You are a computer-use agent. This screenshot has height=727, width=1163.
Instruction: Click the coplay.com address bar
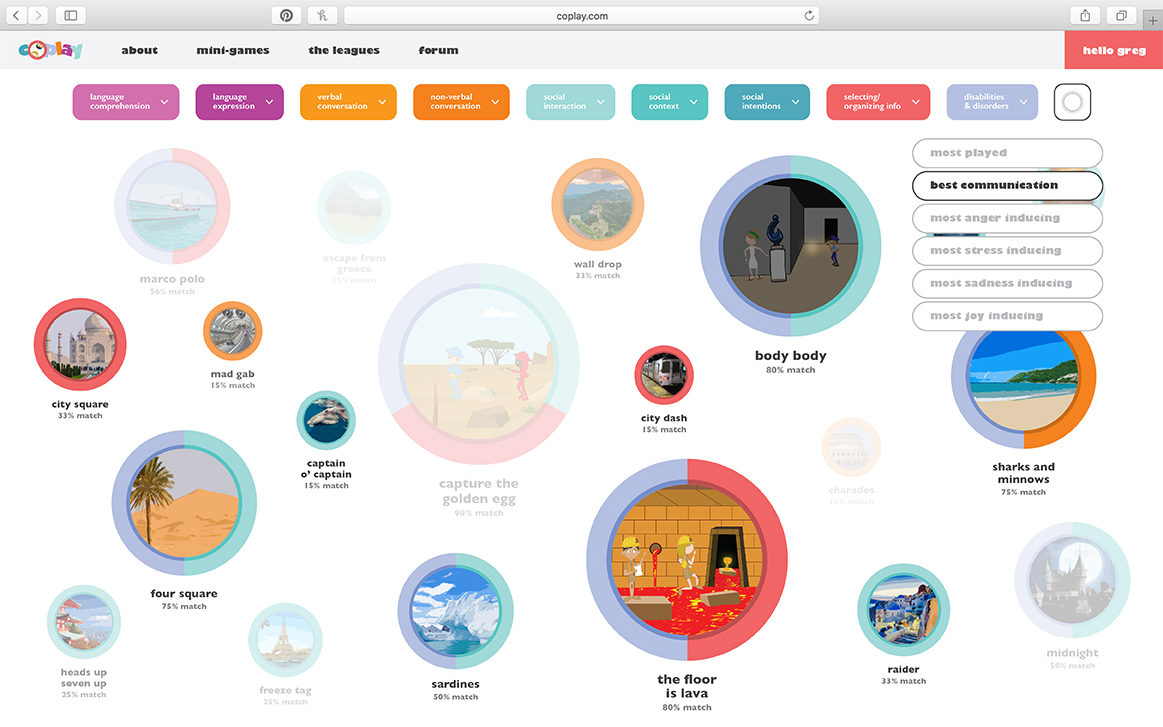582,15
